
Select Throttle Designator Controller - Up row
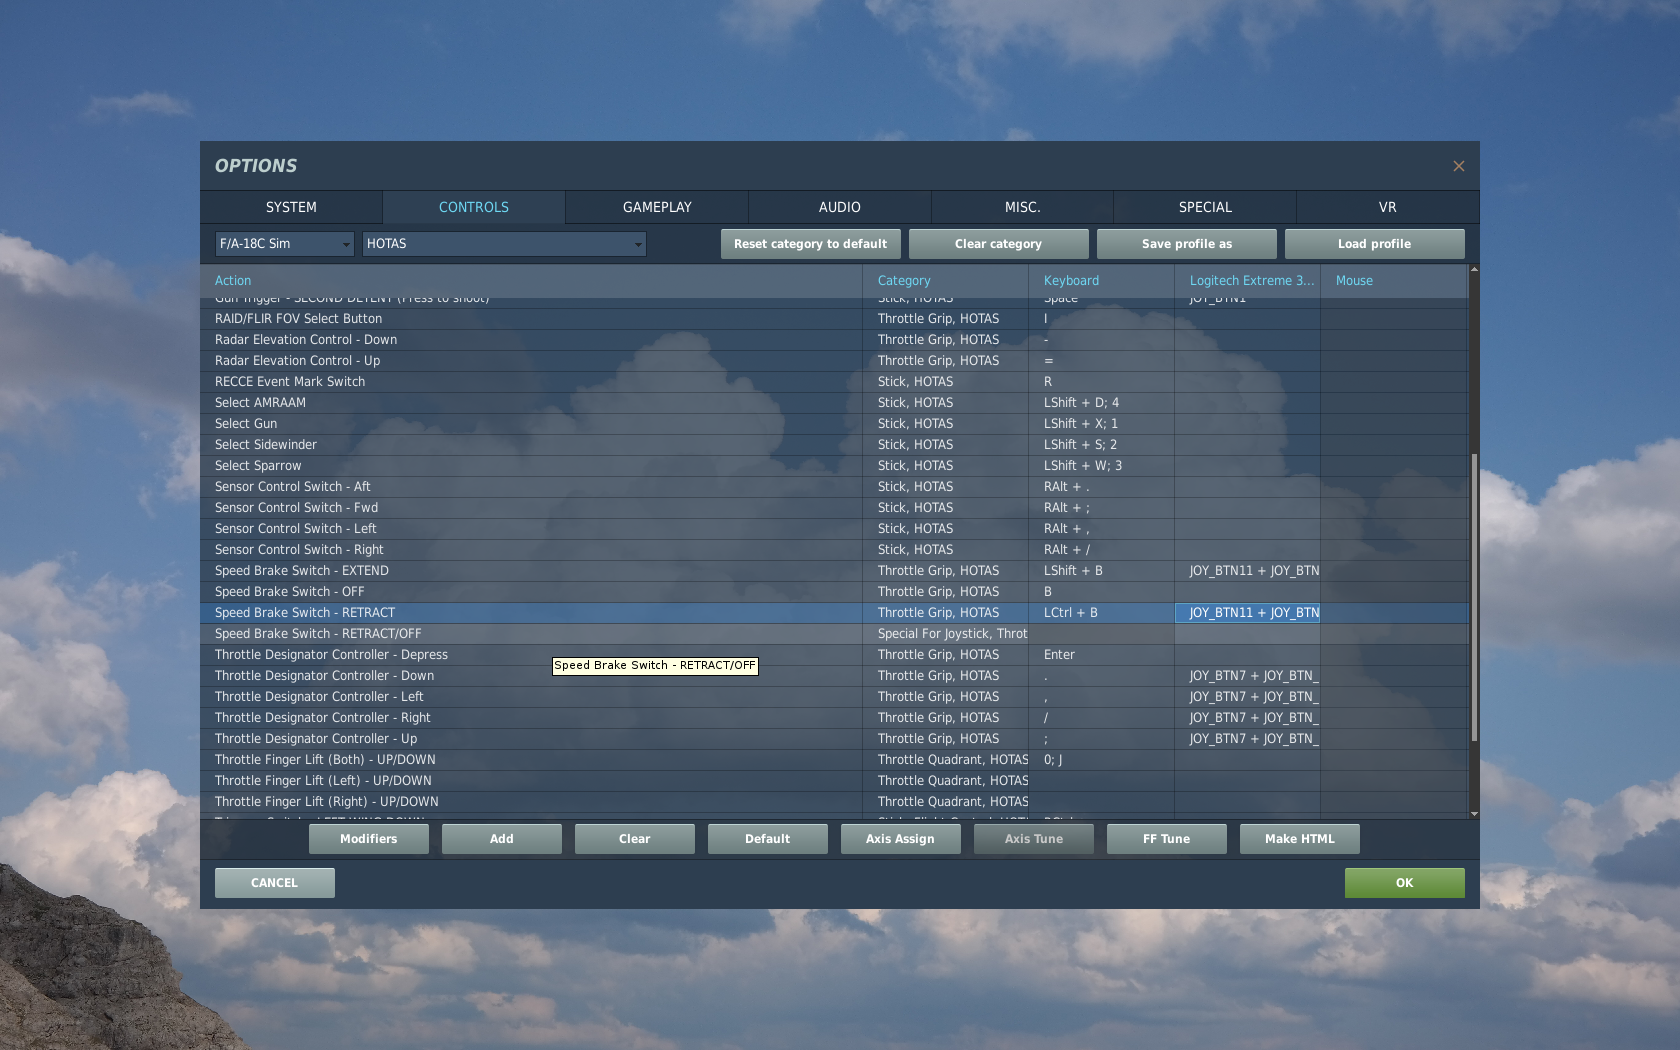834,739
